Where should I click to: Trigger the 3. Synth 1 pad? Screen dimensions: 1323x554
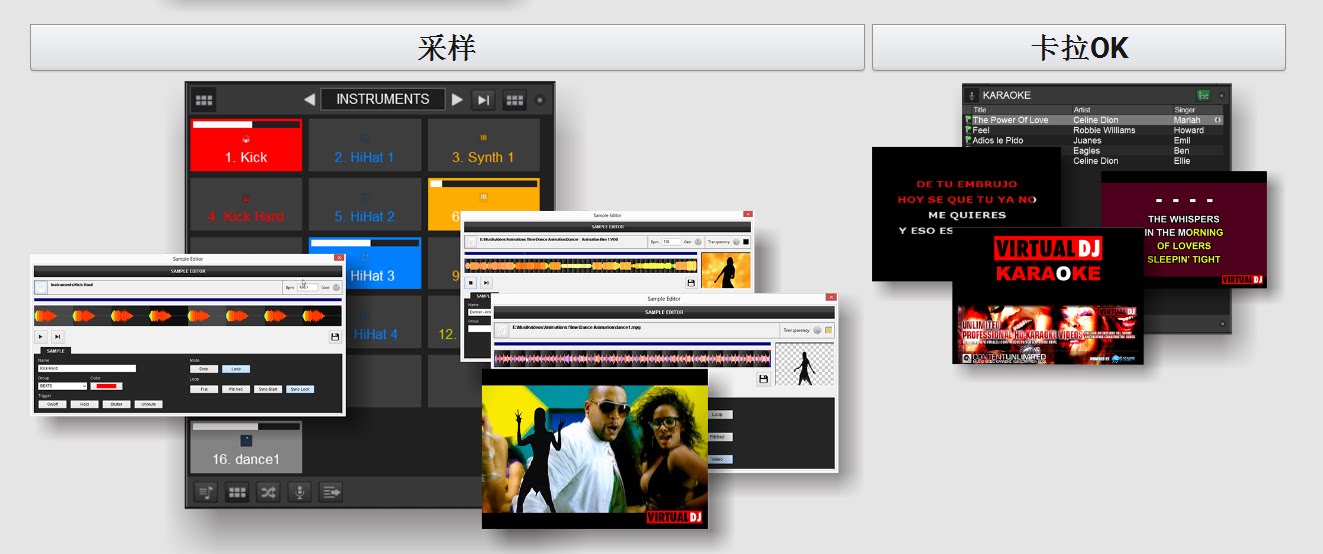[483, 144]
